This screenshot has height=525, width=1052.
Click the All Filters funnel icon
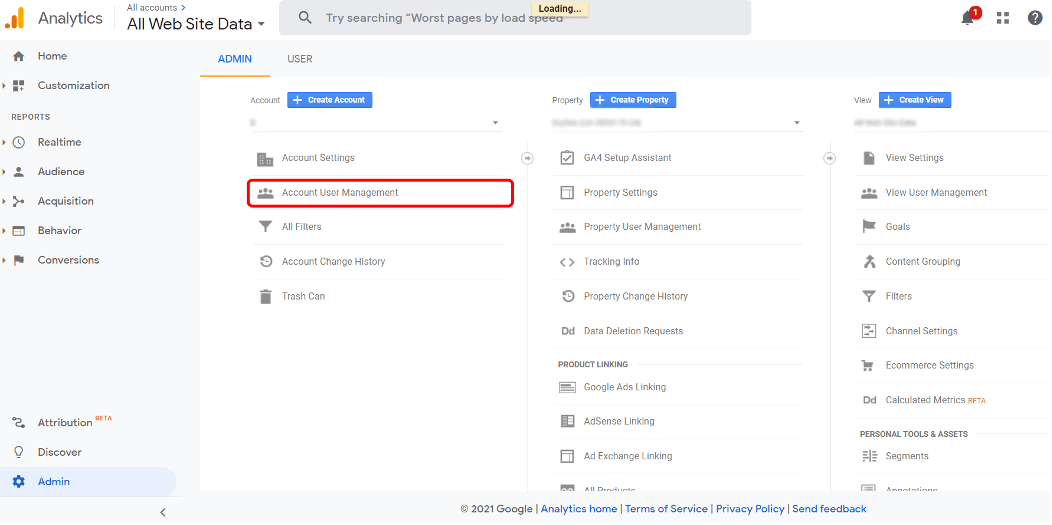click(x=265, y=227)
